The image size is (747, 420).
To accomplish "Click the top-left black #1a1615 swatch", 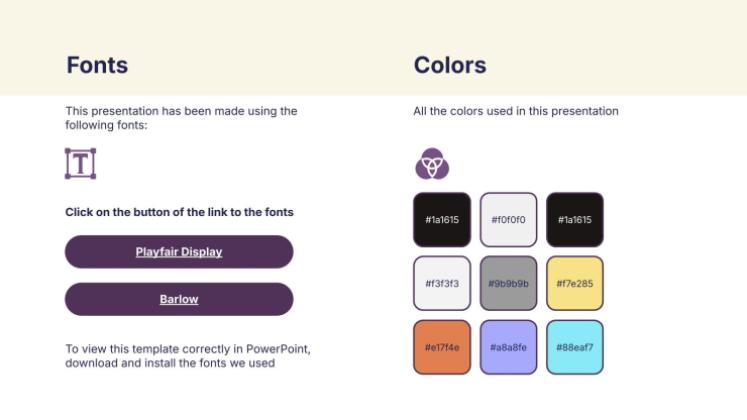I will [x=441, y=220].
